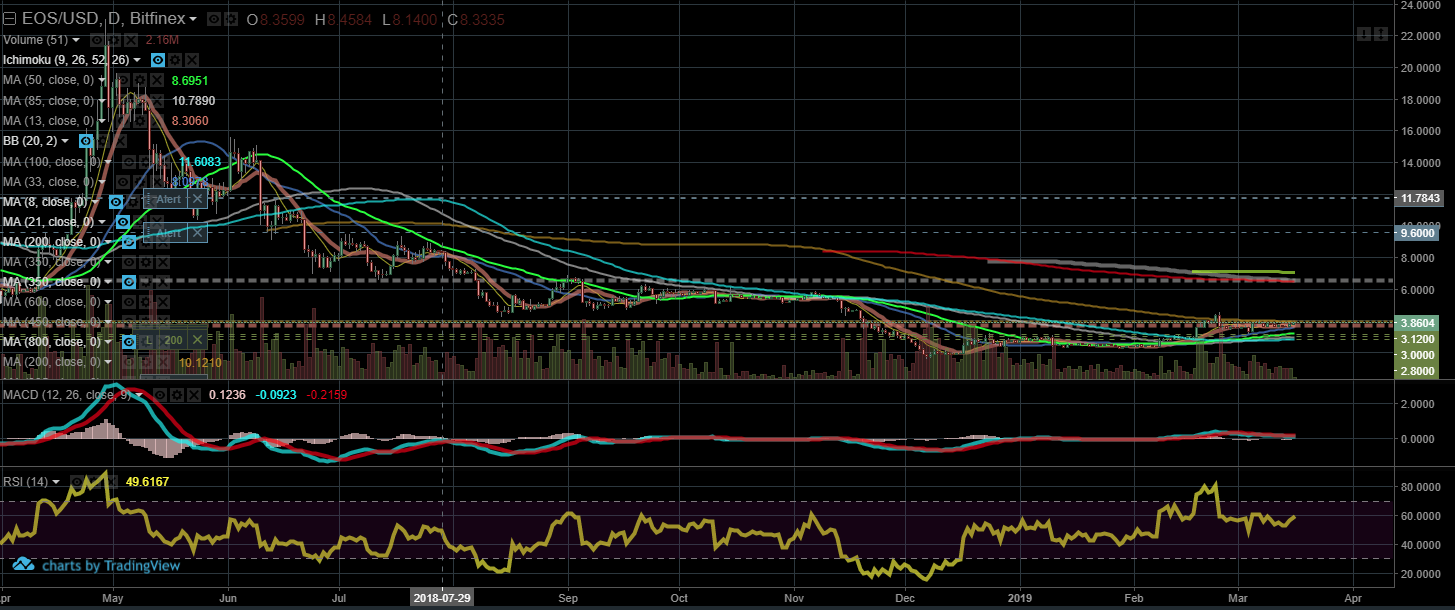The image size is (1455, 610).
Task: Remove the Volume (51) indicator
Action: click(131, 40)
